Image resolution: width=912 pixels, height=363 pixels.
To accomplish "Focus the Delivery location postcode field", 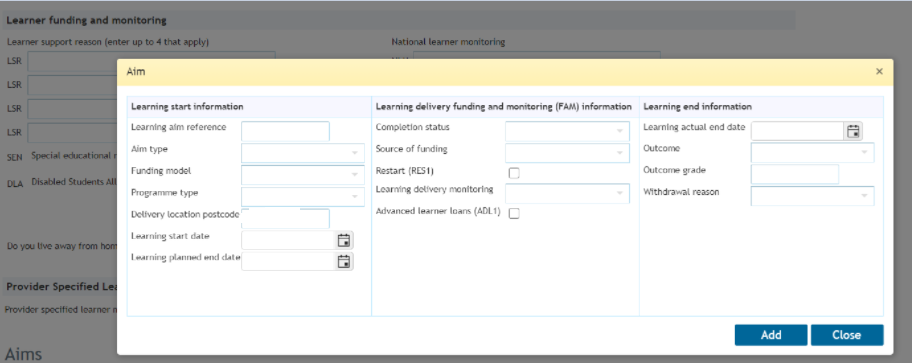I will [286, 219].
